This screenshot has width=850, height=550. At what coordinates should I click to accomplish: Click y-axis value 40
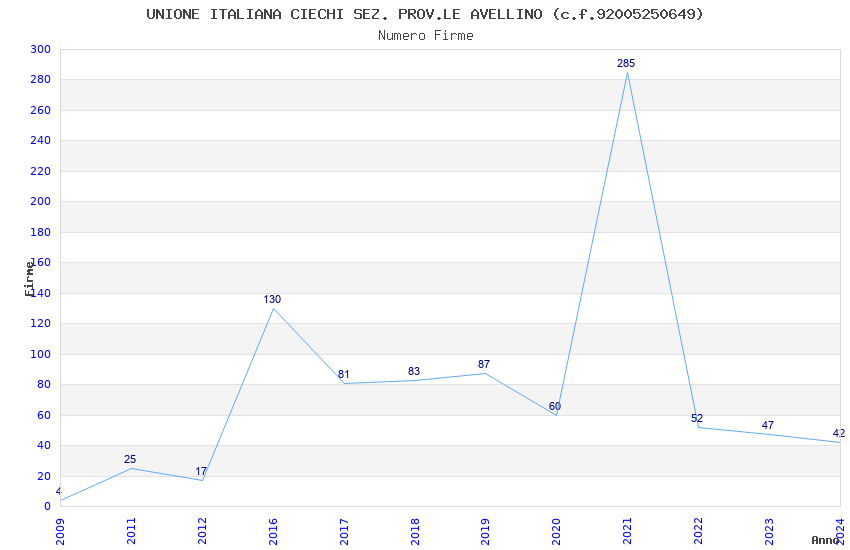click(x=44, y=445)
